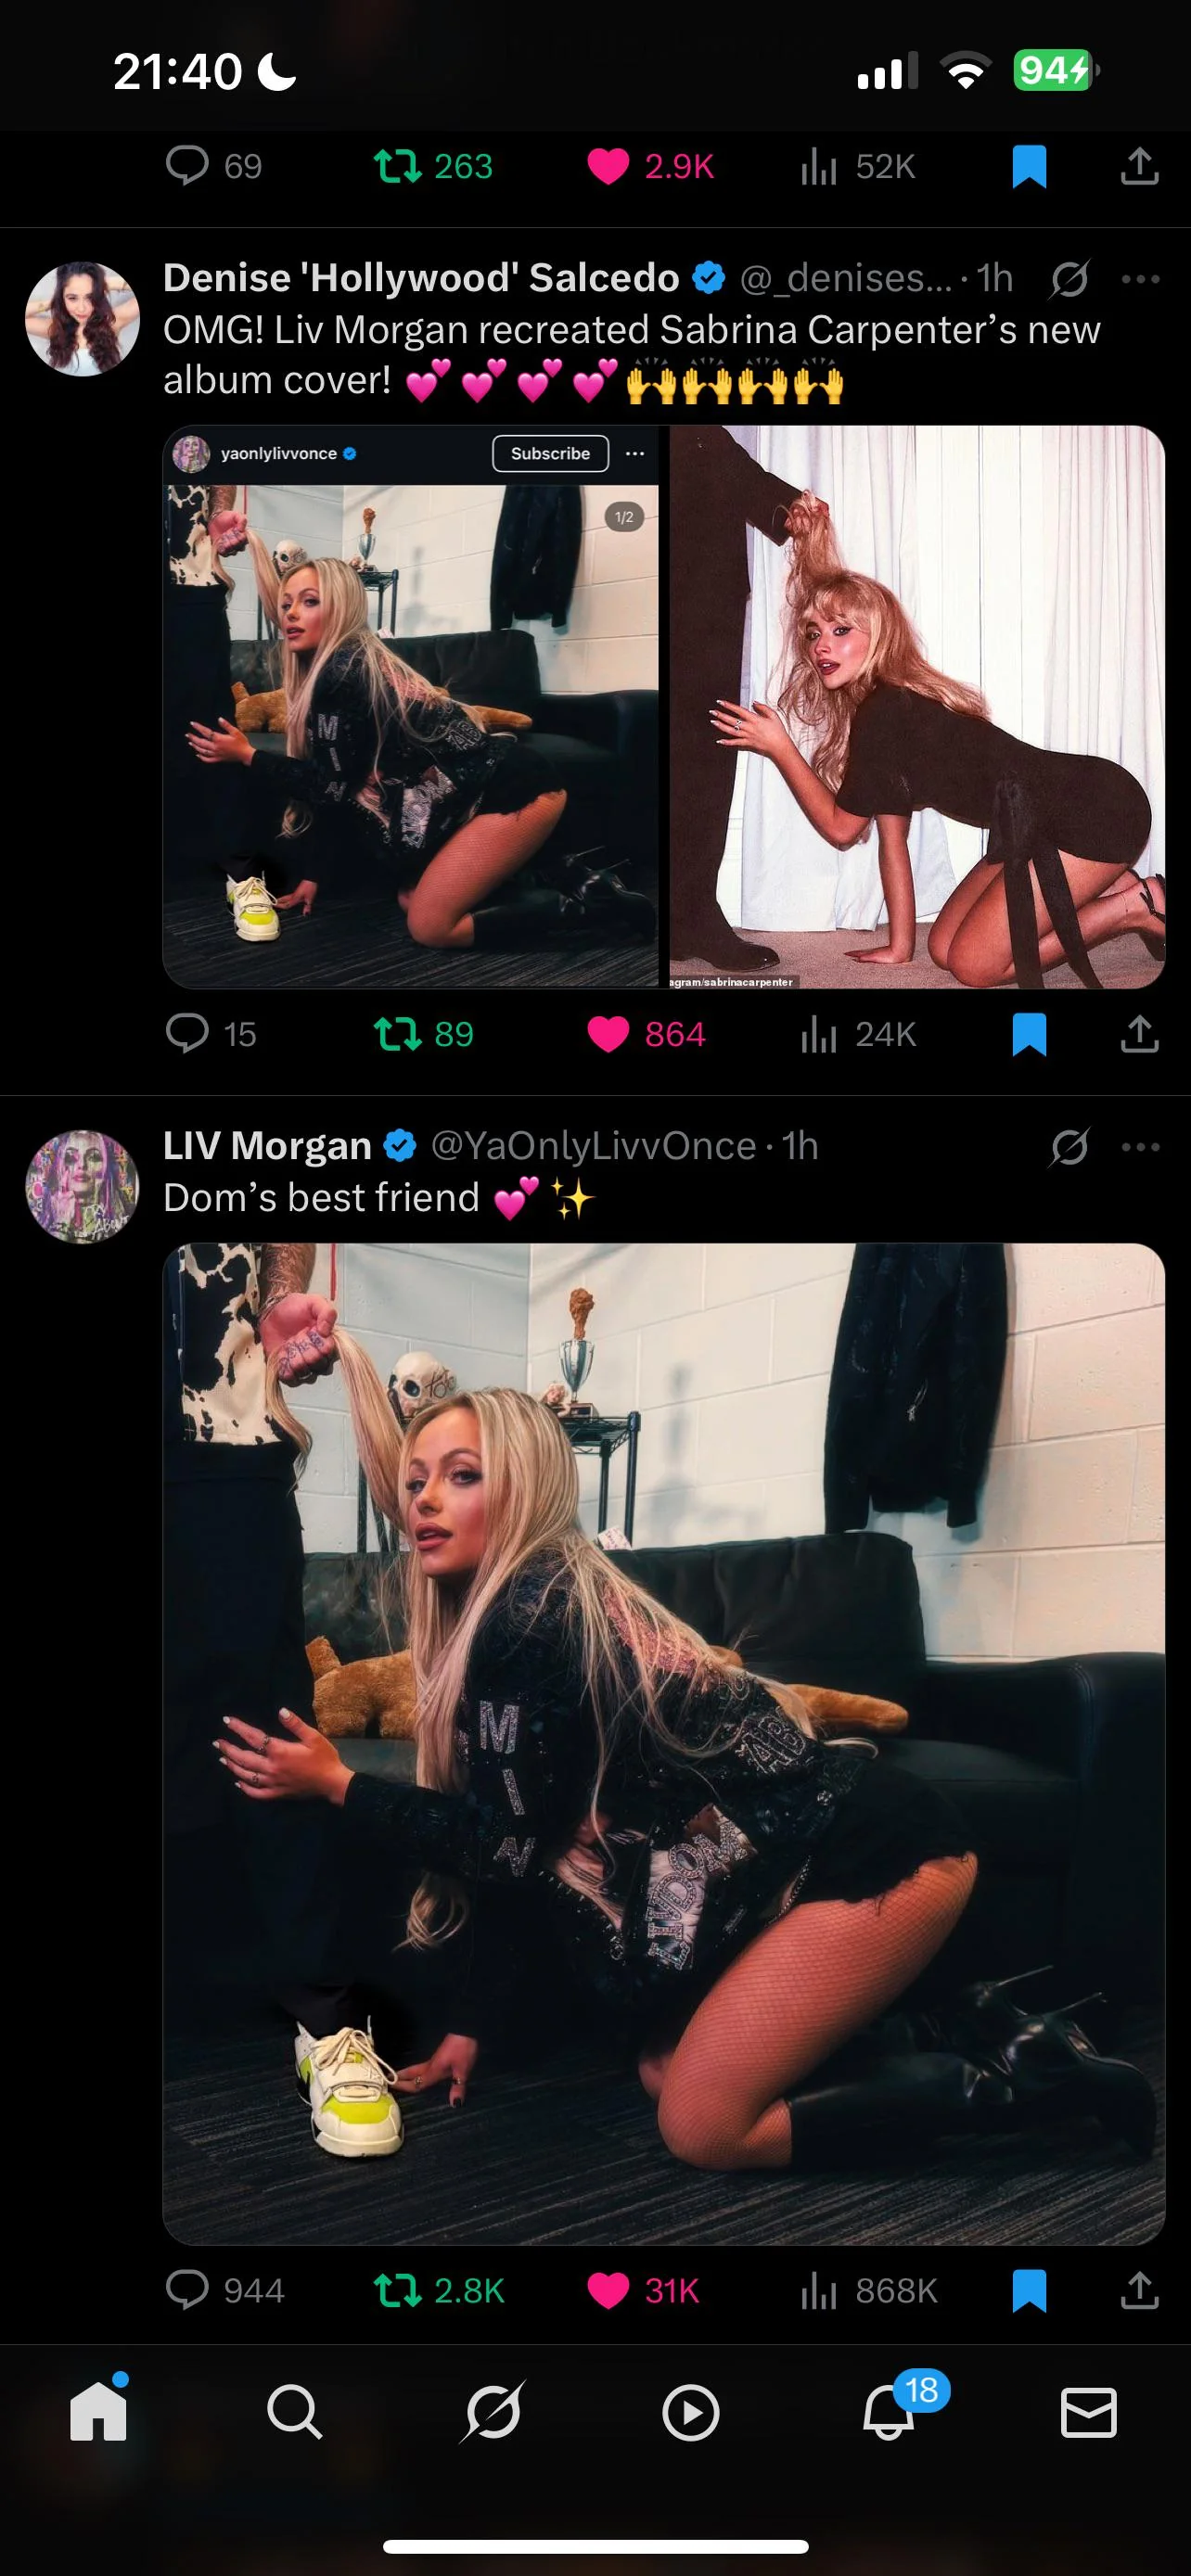Open the Messages envelope icon
Screen dimensions: 1191x2576
pyautogui.click(x=1088, y=2412)
